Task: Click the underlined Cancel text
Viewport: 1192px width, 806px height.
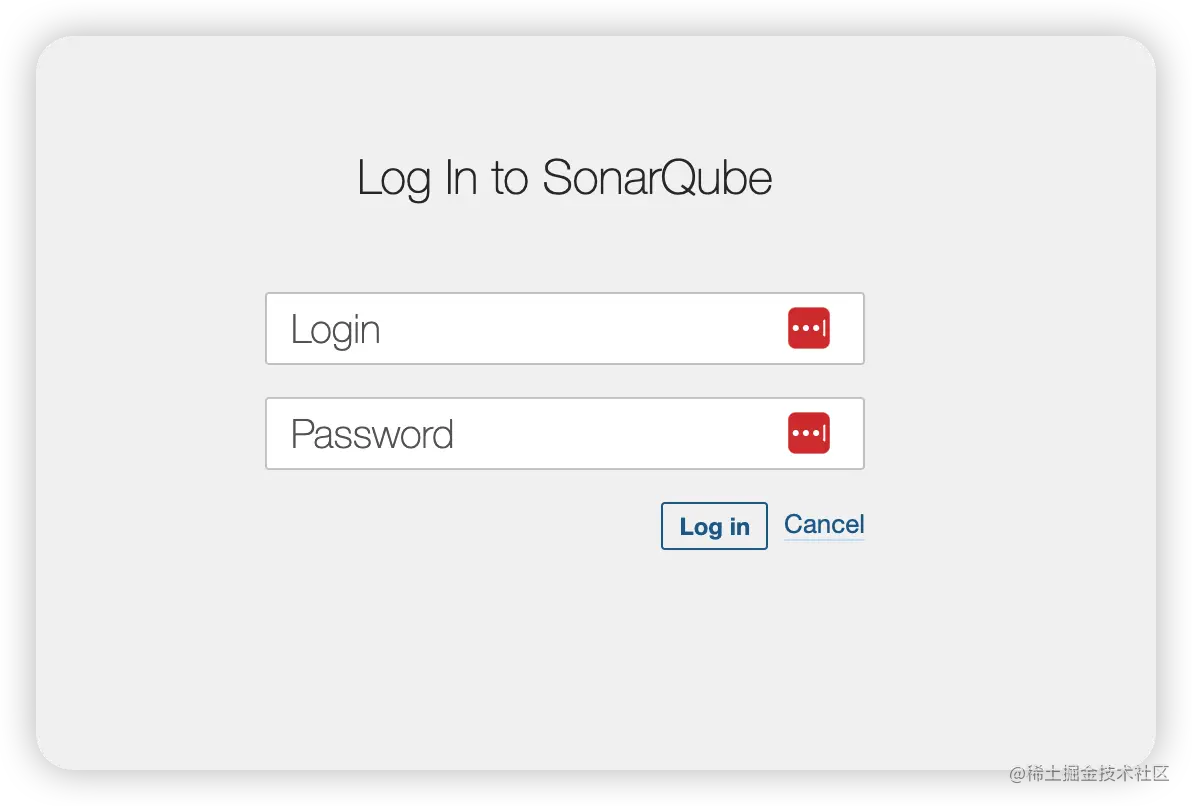Action: (x=823, y=524)
